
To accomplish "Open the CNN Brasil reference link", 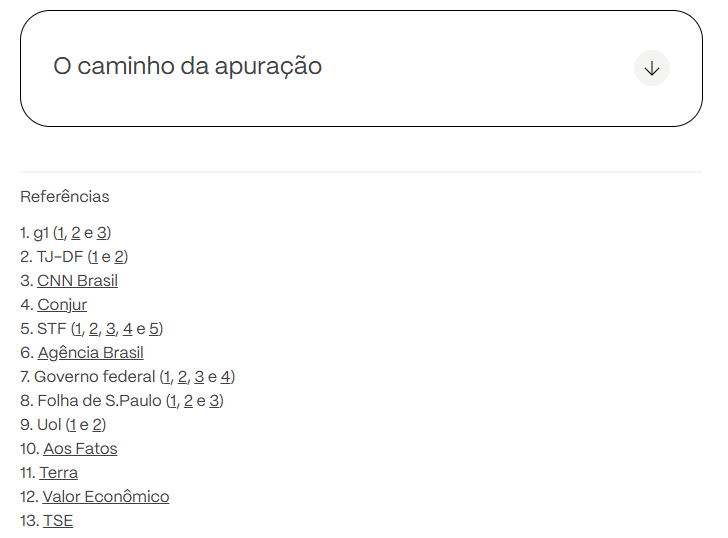I will [77, 280].
